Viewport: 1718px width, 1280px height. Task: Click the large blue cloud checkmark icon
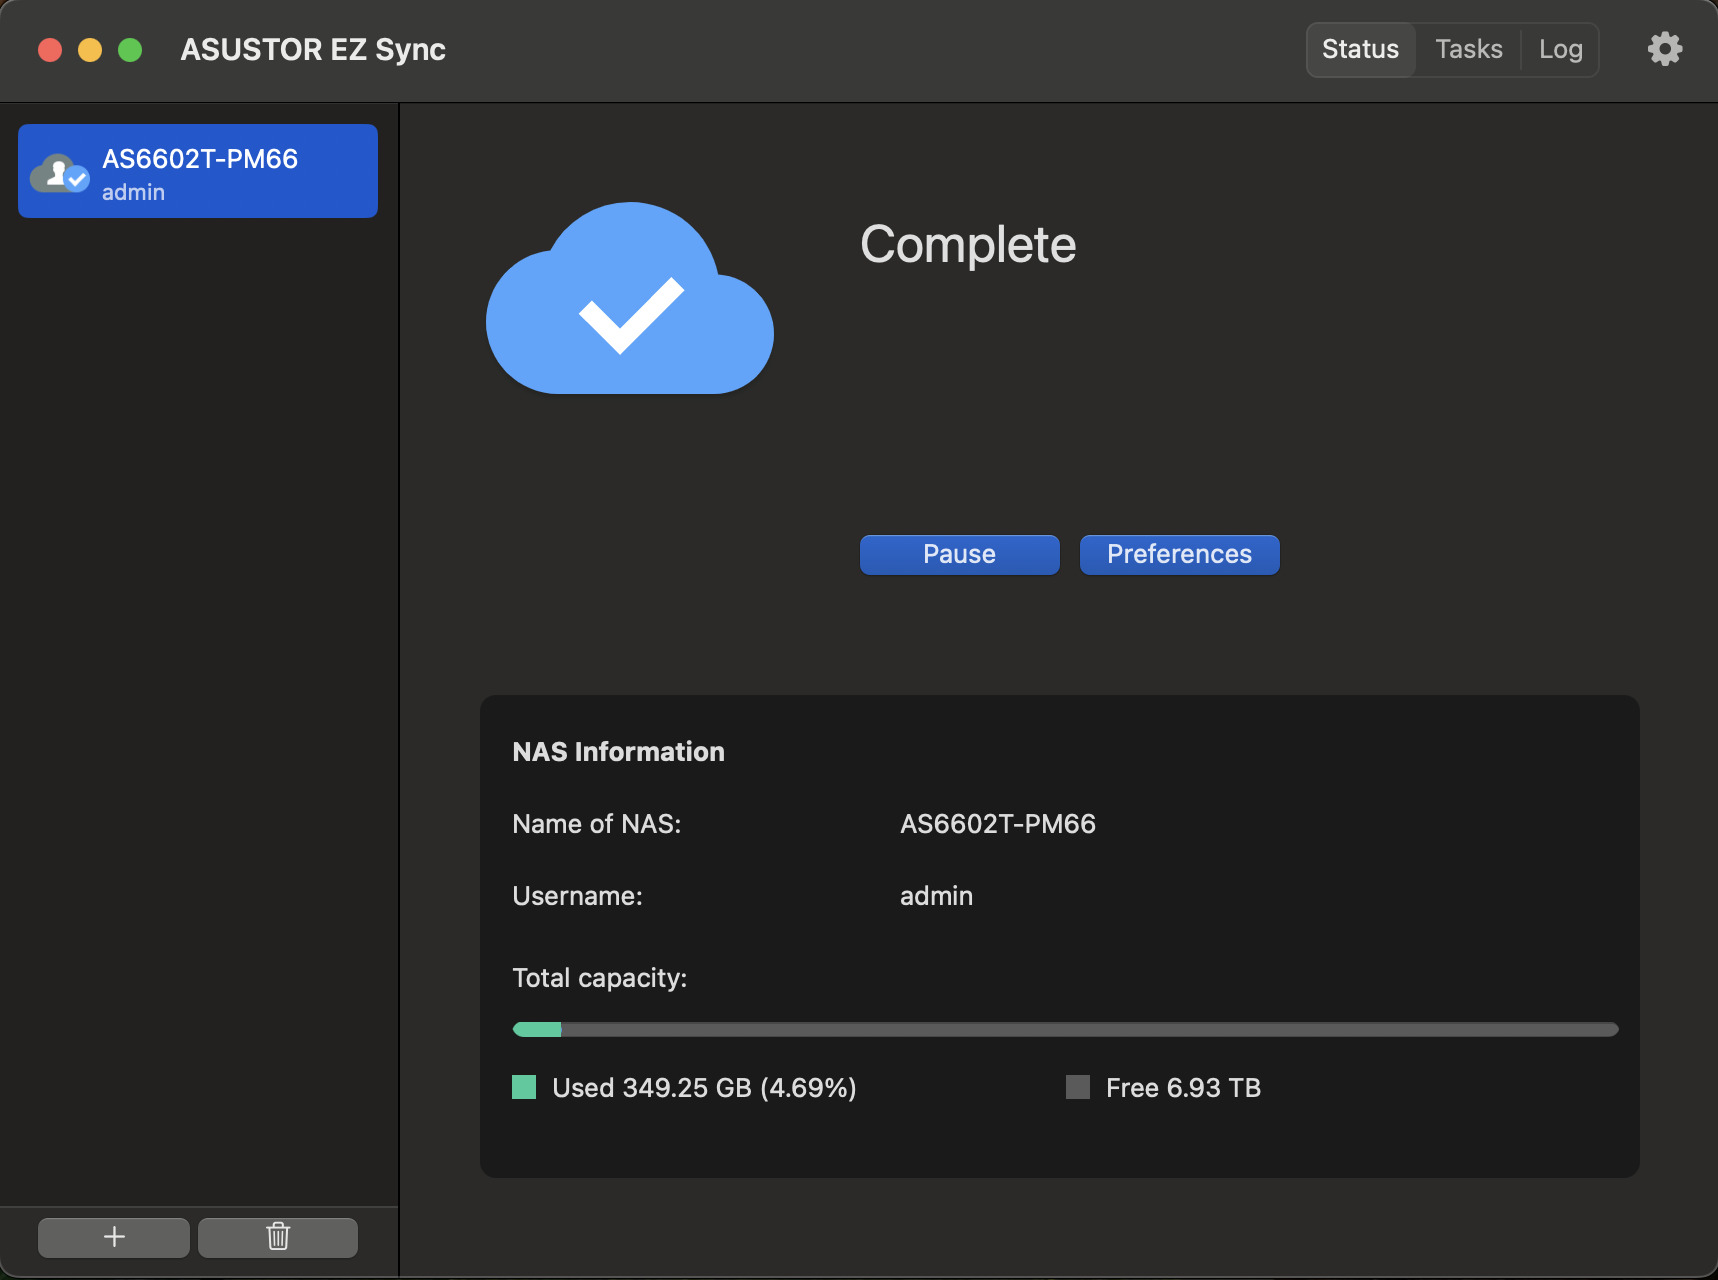(x=629, y=300)
